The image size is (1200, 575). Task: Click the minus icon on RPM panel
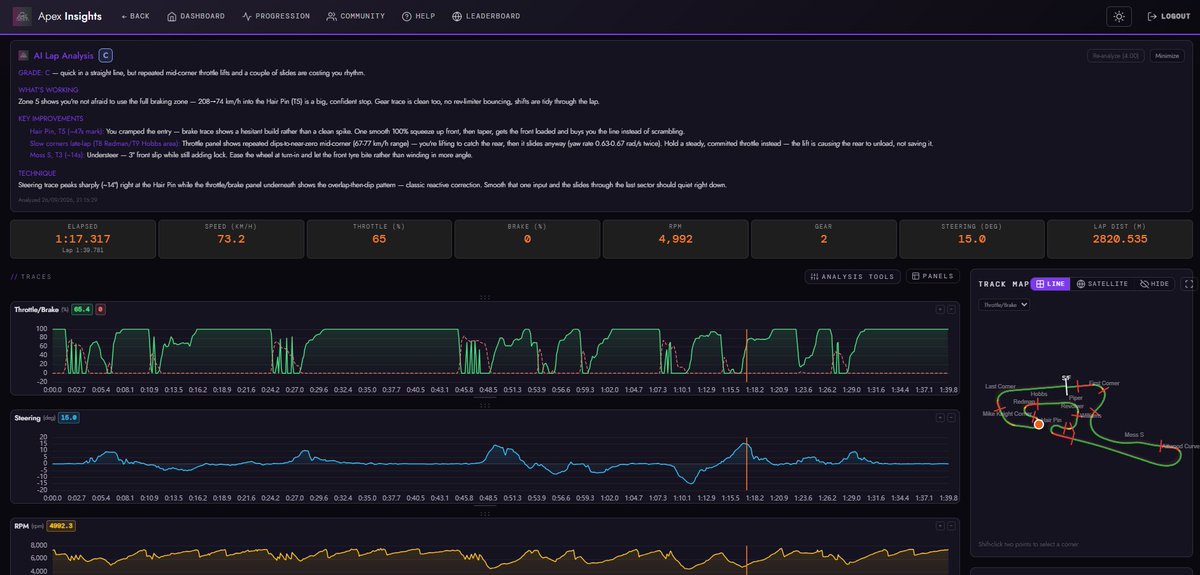click(952, 525)
